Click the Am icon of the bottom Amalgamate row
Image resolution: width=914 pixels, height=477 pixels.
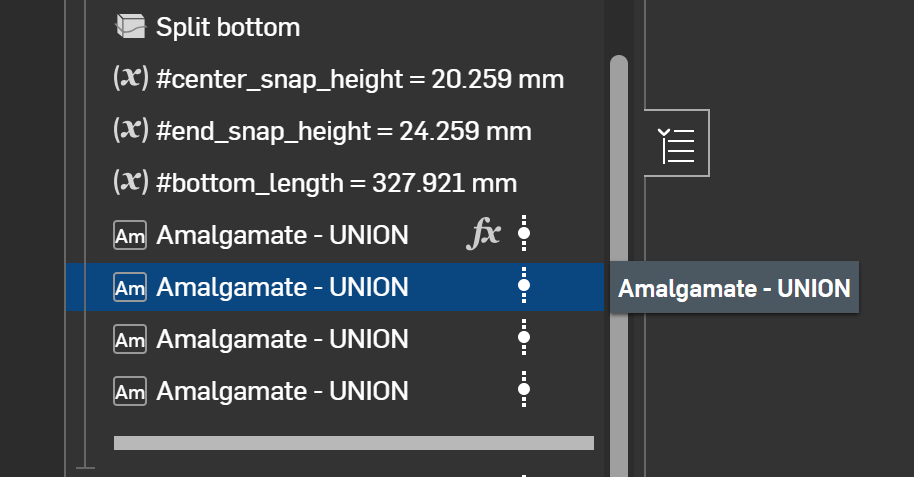[130, 392]
